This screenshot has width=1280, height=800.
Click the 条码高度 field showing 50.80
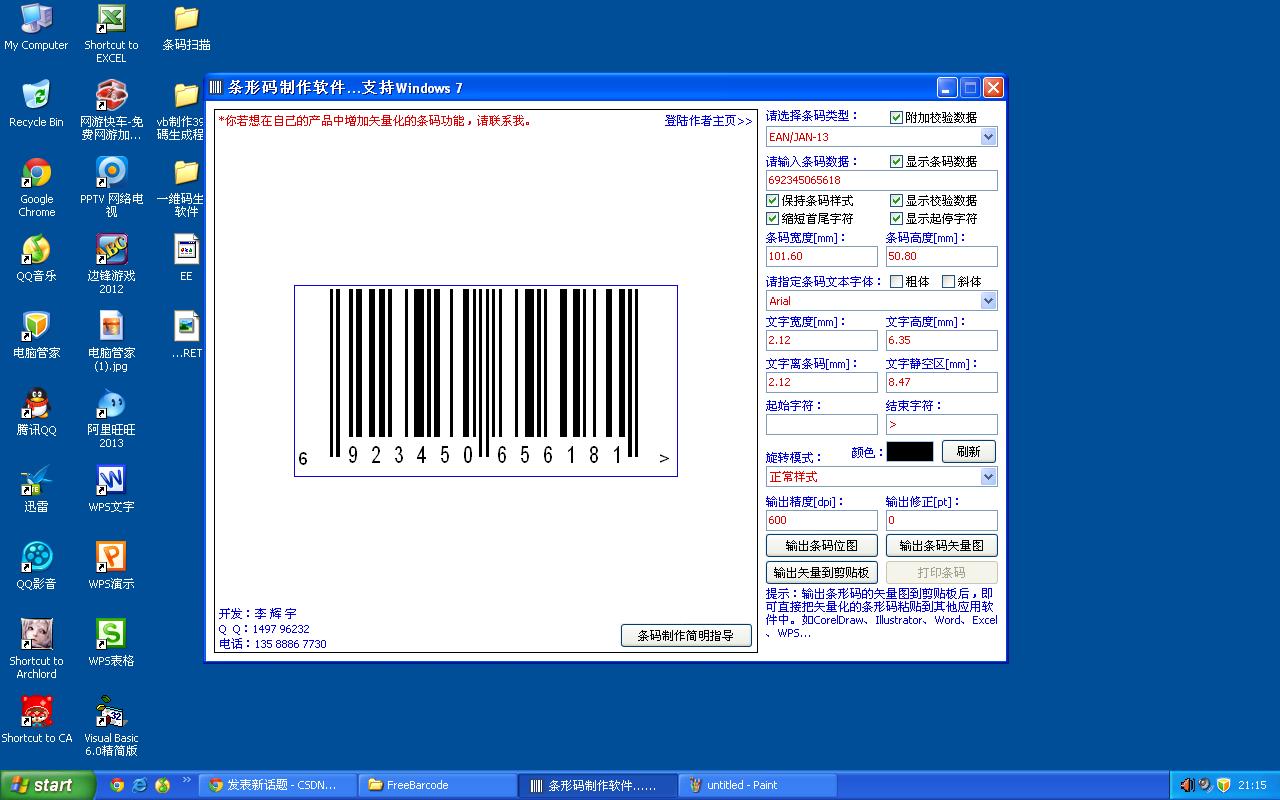tap(942, 256)
